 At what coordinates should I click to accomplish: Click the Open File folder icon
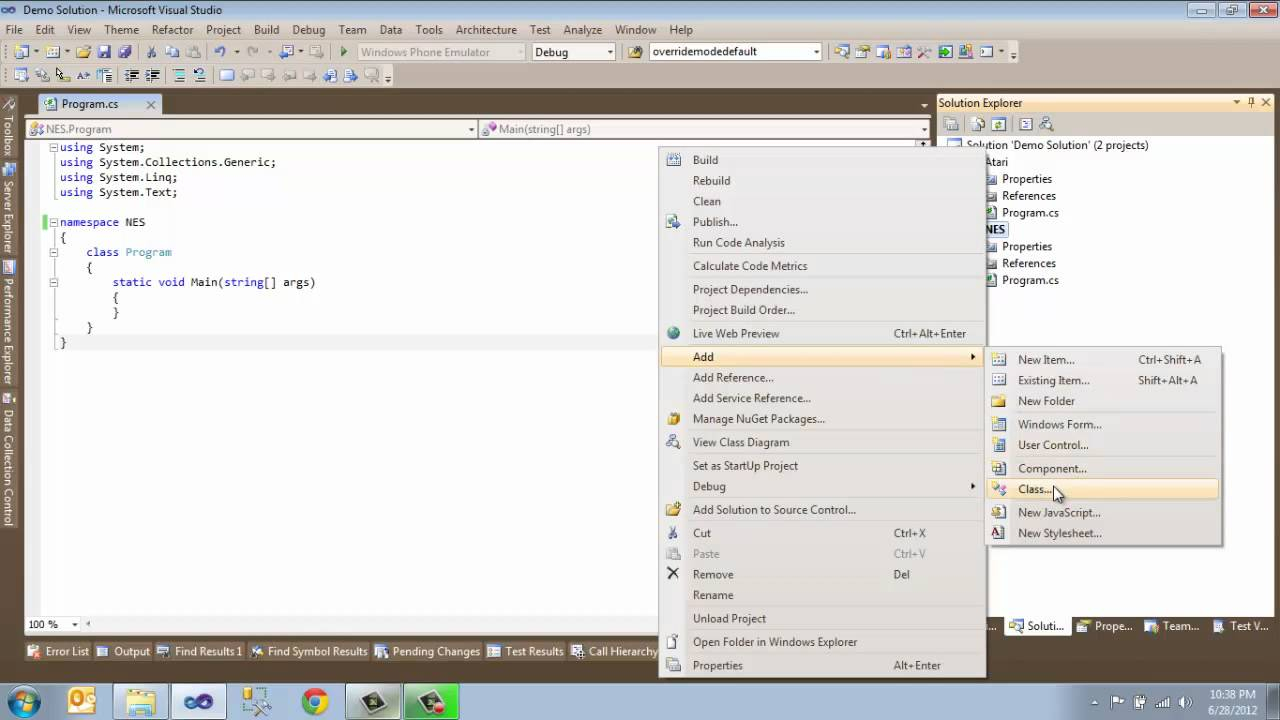[x=84, y=52]
